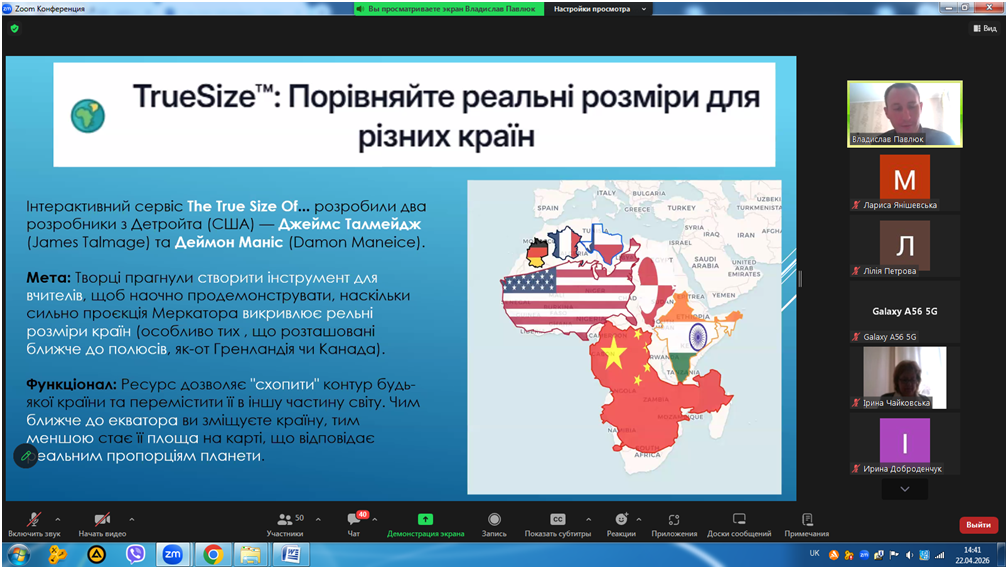The image size is (1008, 569).
Task: Select Ірина Чайковська video thumbnail
Action: pyautogui.click(x=904, y=378)
